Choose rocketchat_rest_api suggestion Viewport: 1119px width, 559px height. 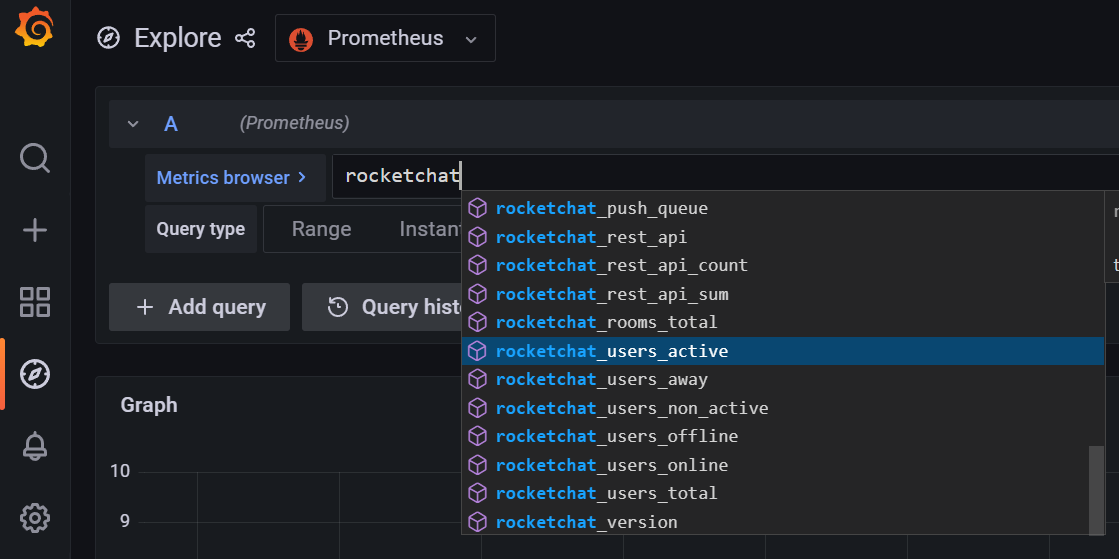tap(783, 237)
